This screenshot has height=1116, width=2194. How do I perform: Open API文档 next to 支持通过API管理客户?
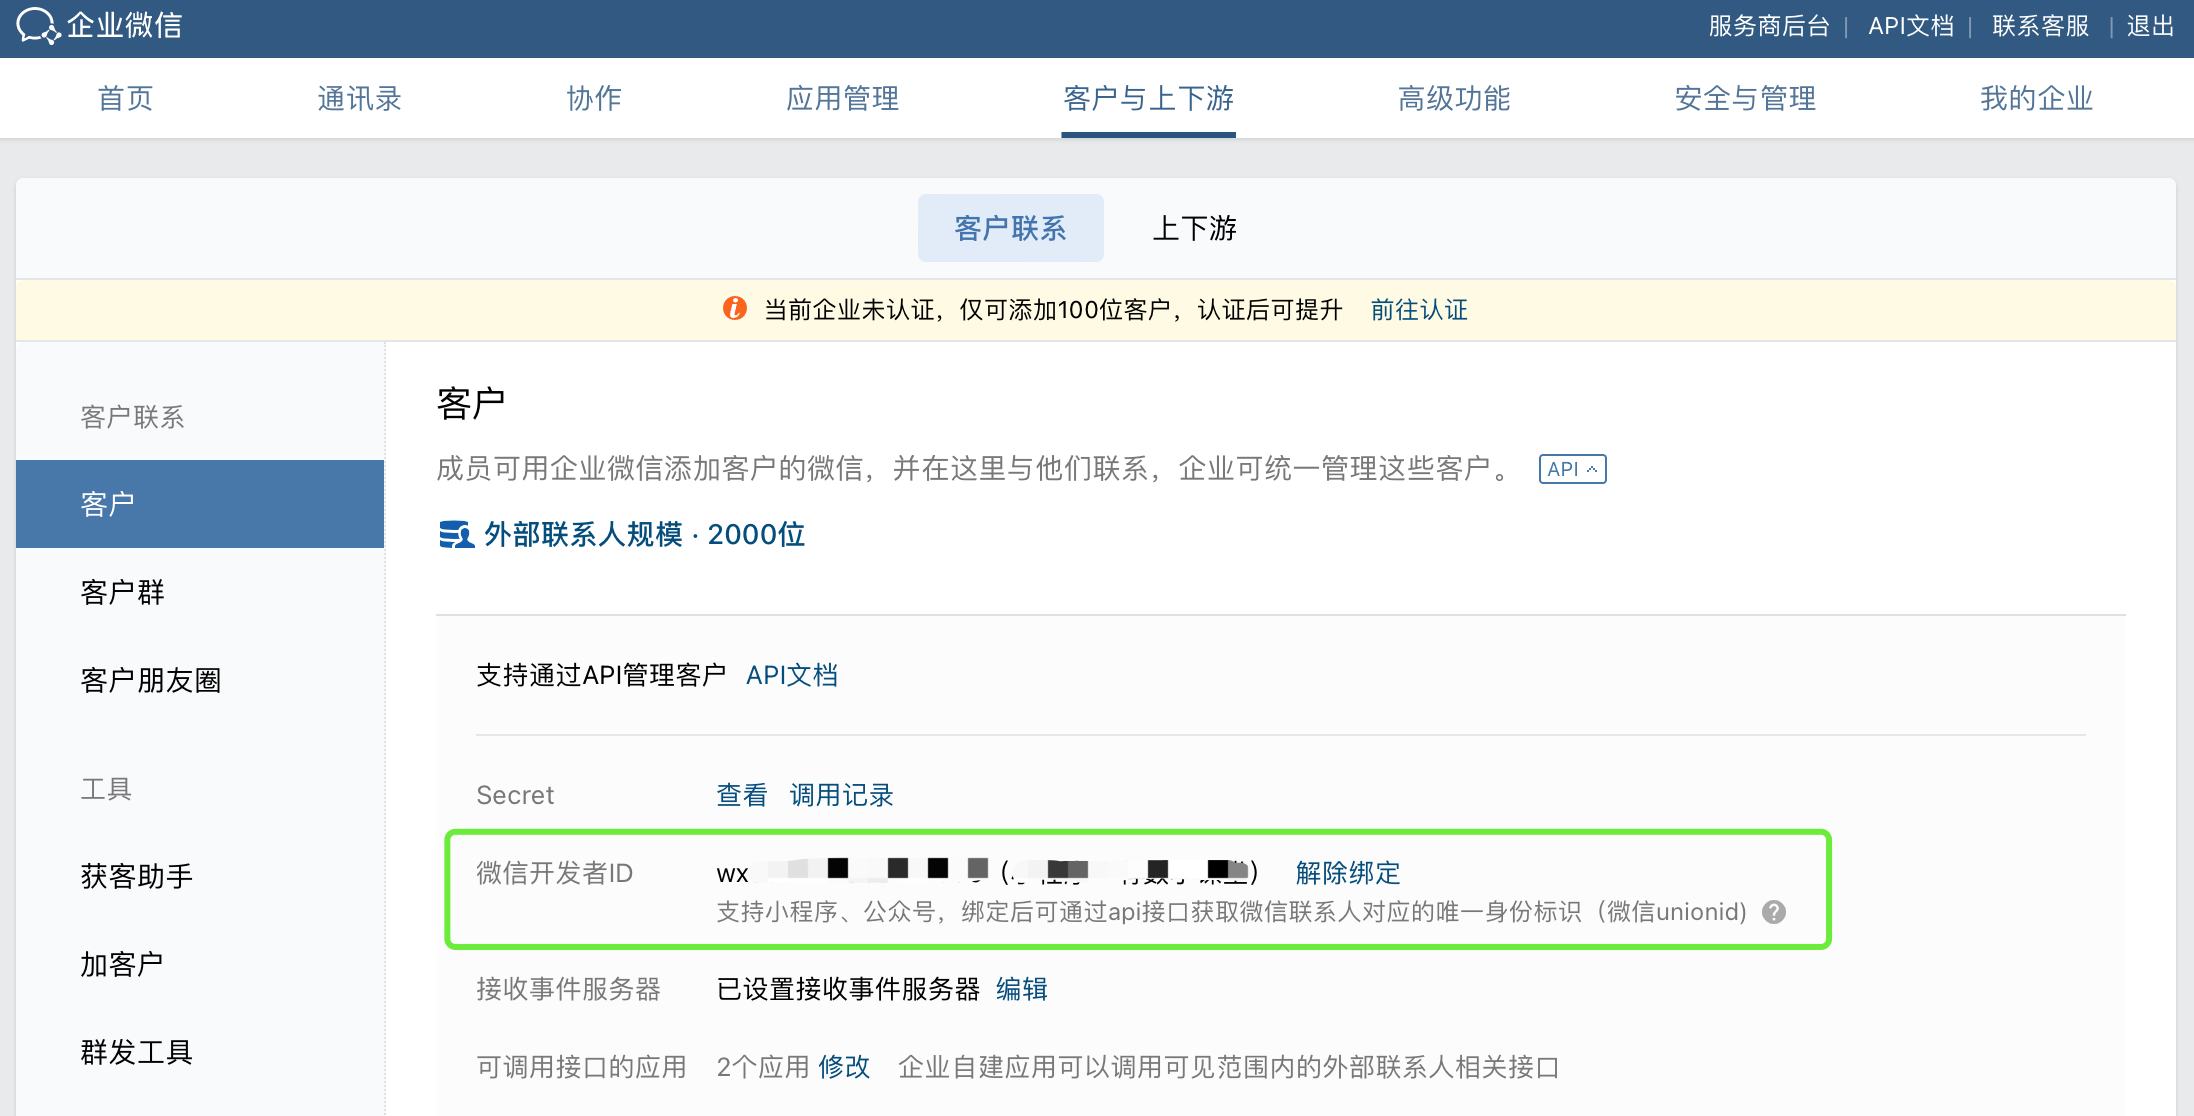(792, 675)
